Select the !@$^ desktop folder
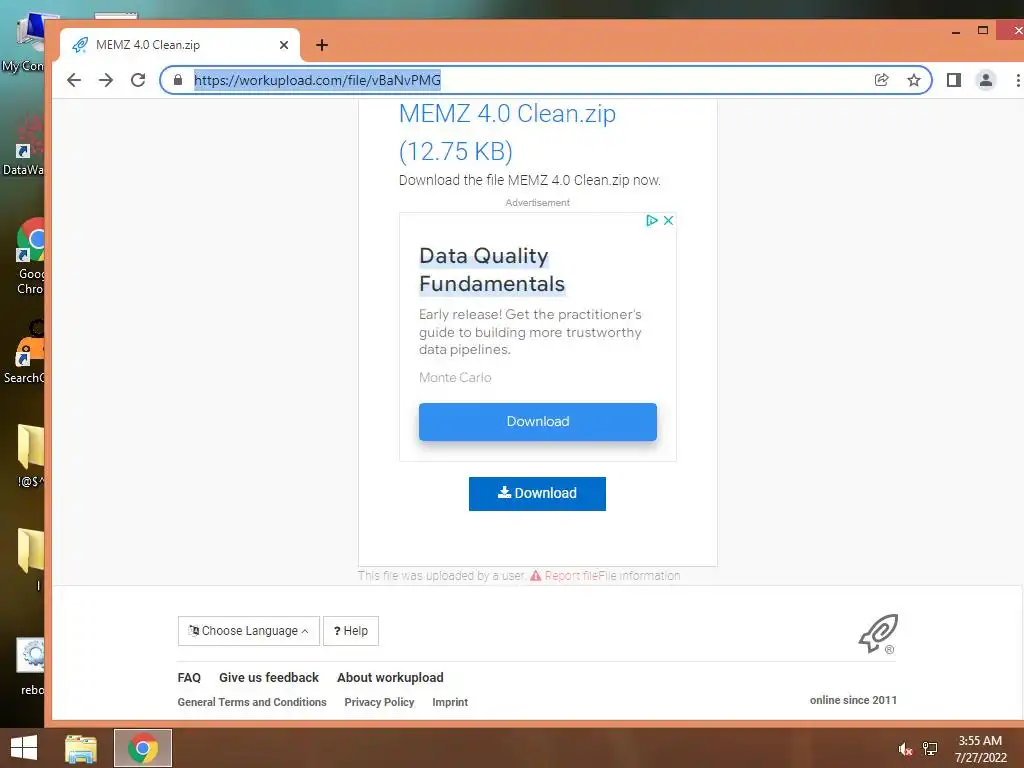Image resolution: width=1024 pixels, height=768 pixels. pyautogui.click(x=30, y=456)
